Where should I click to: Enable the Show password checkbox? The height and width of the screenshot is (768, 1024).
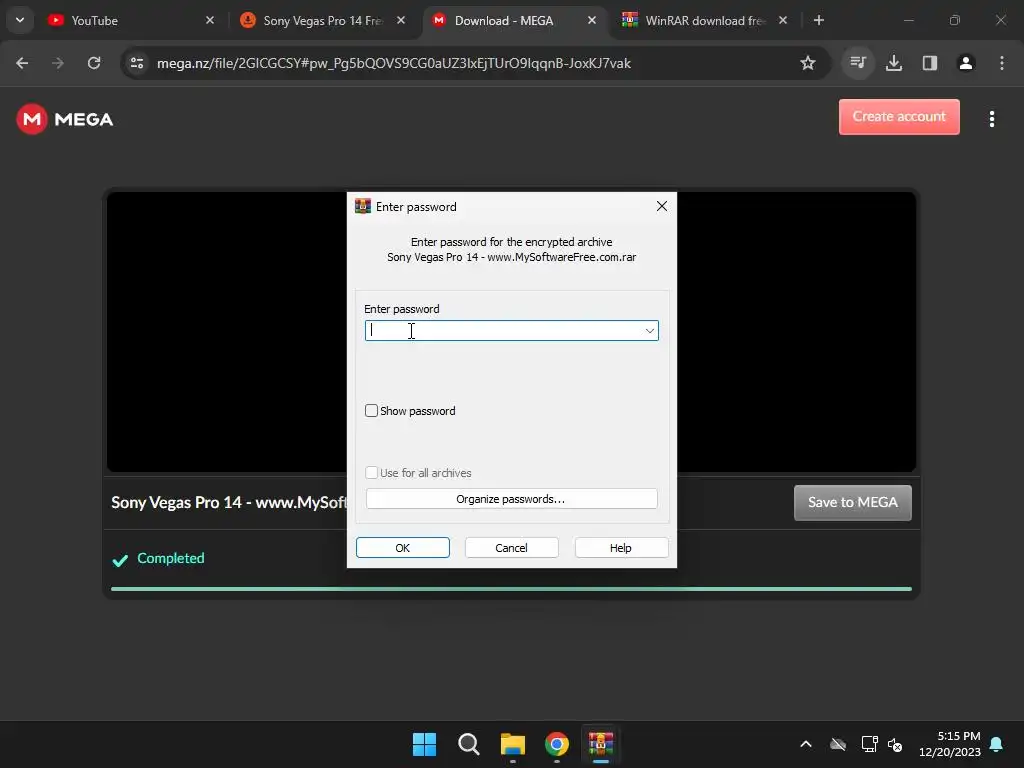[371, 411]
